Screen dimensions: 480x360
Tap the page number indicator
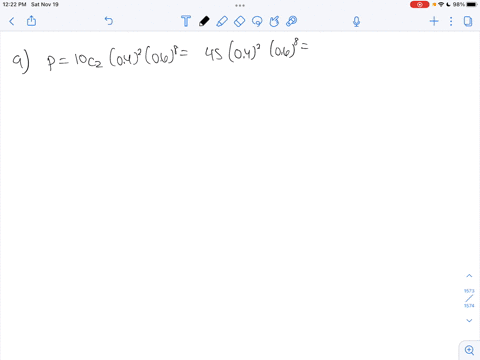point(469,298)
